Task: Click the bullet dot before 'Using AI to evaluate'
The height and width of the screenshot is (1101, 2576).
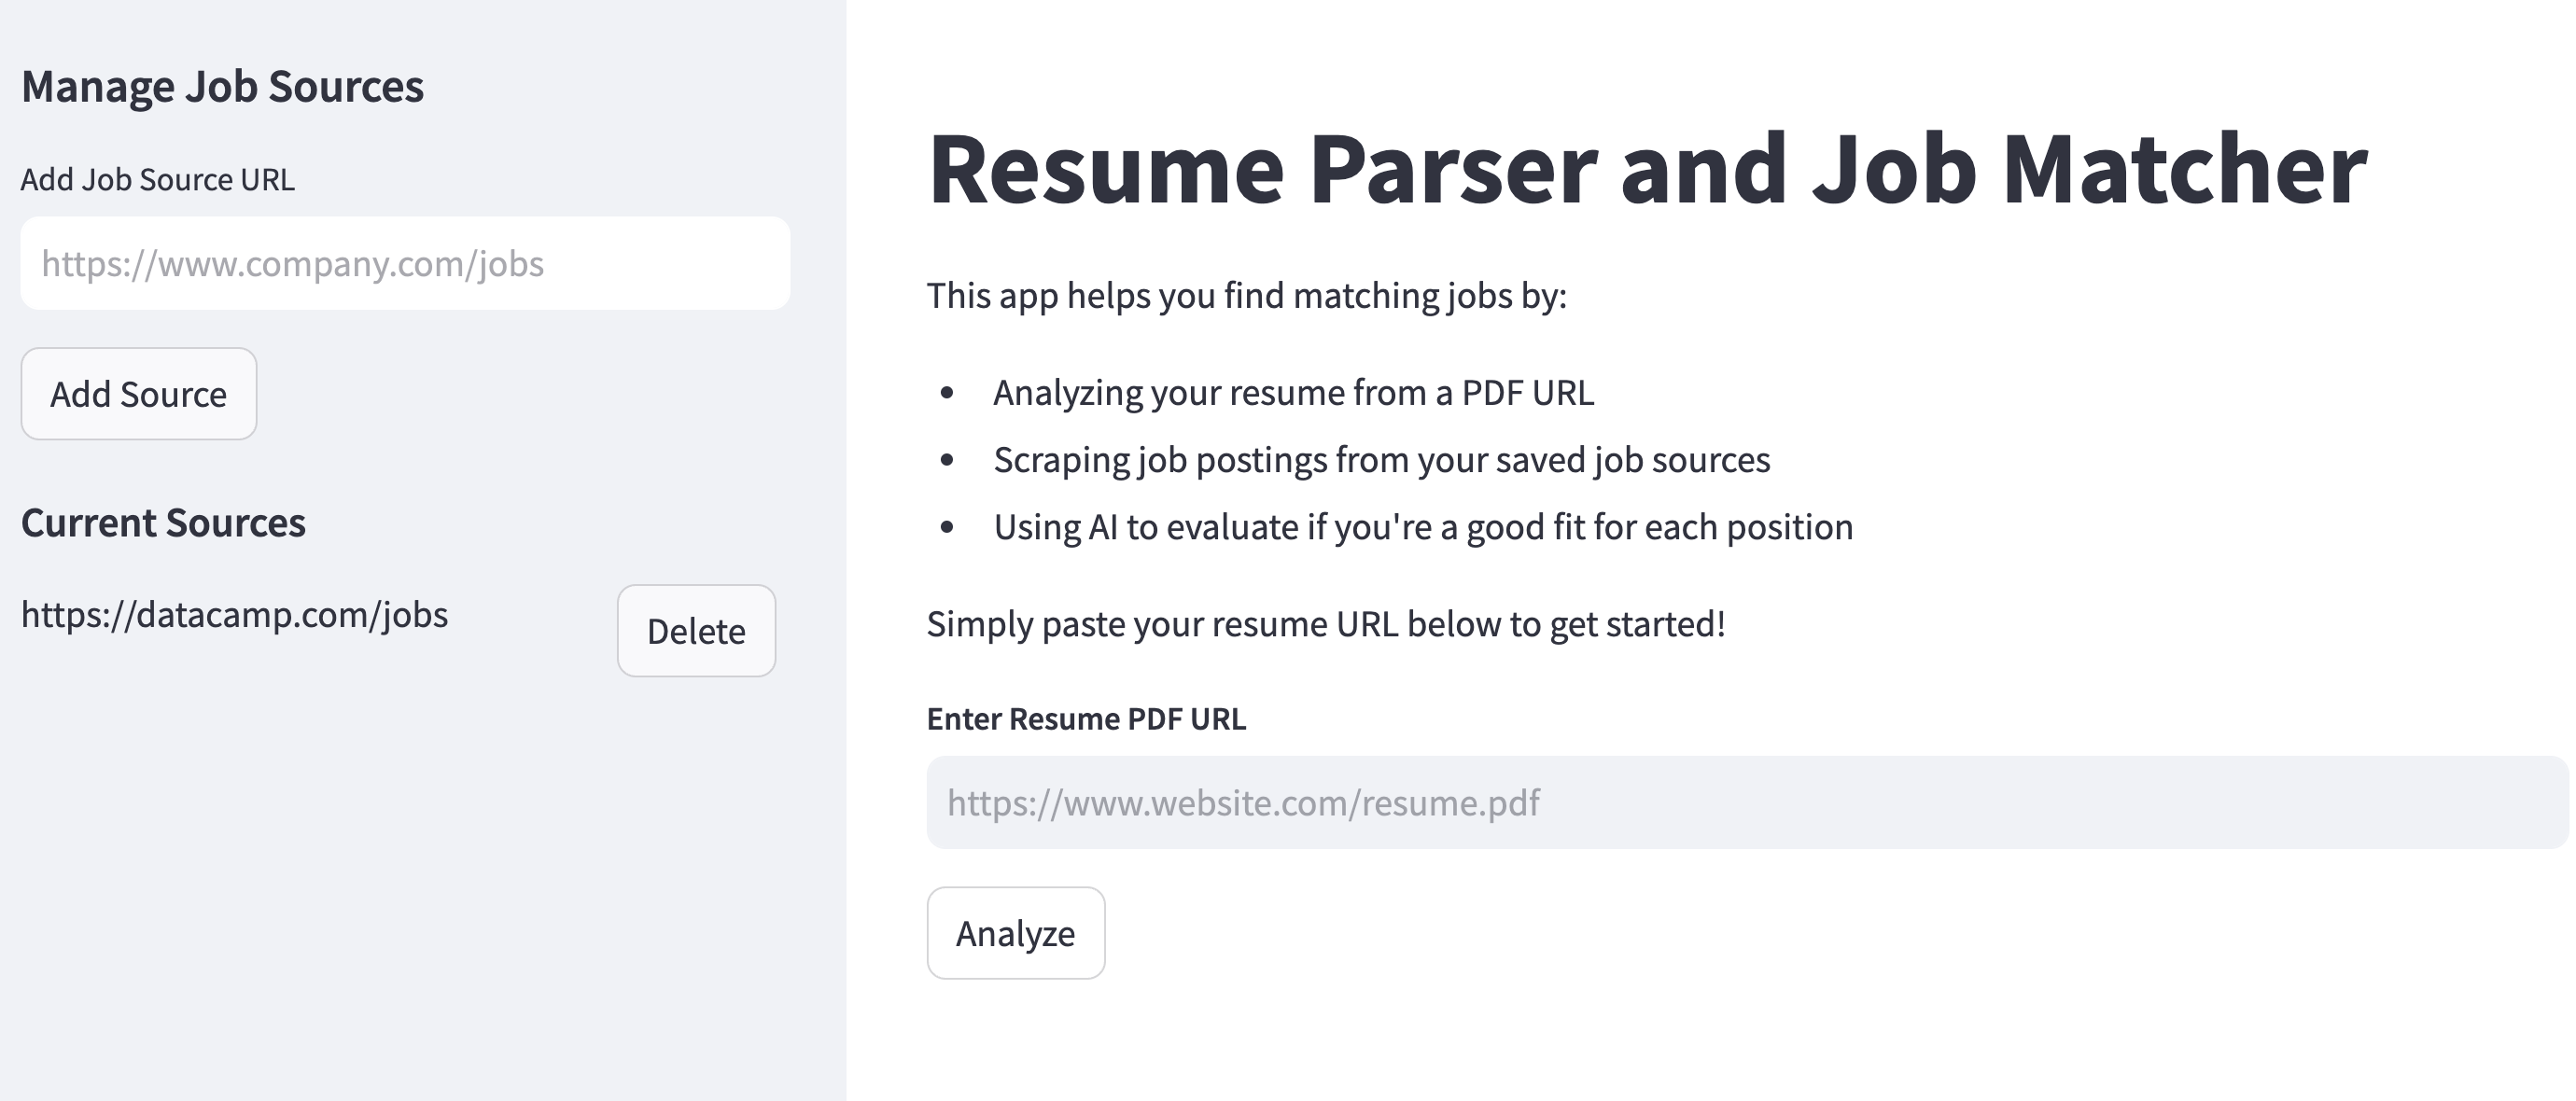Action: pos(947,527)
